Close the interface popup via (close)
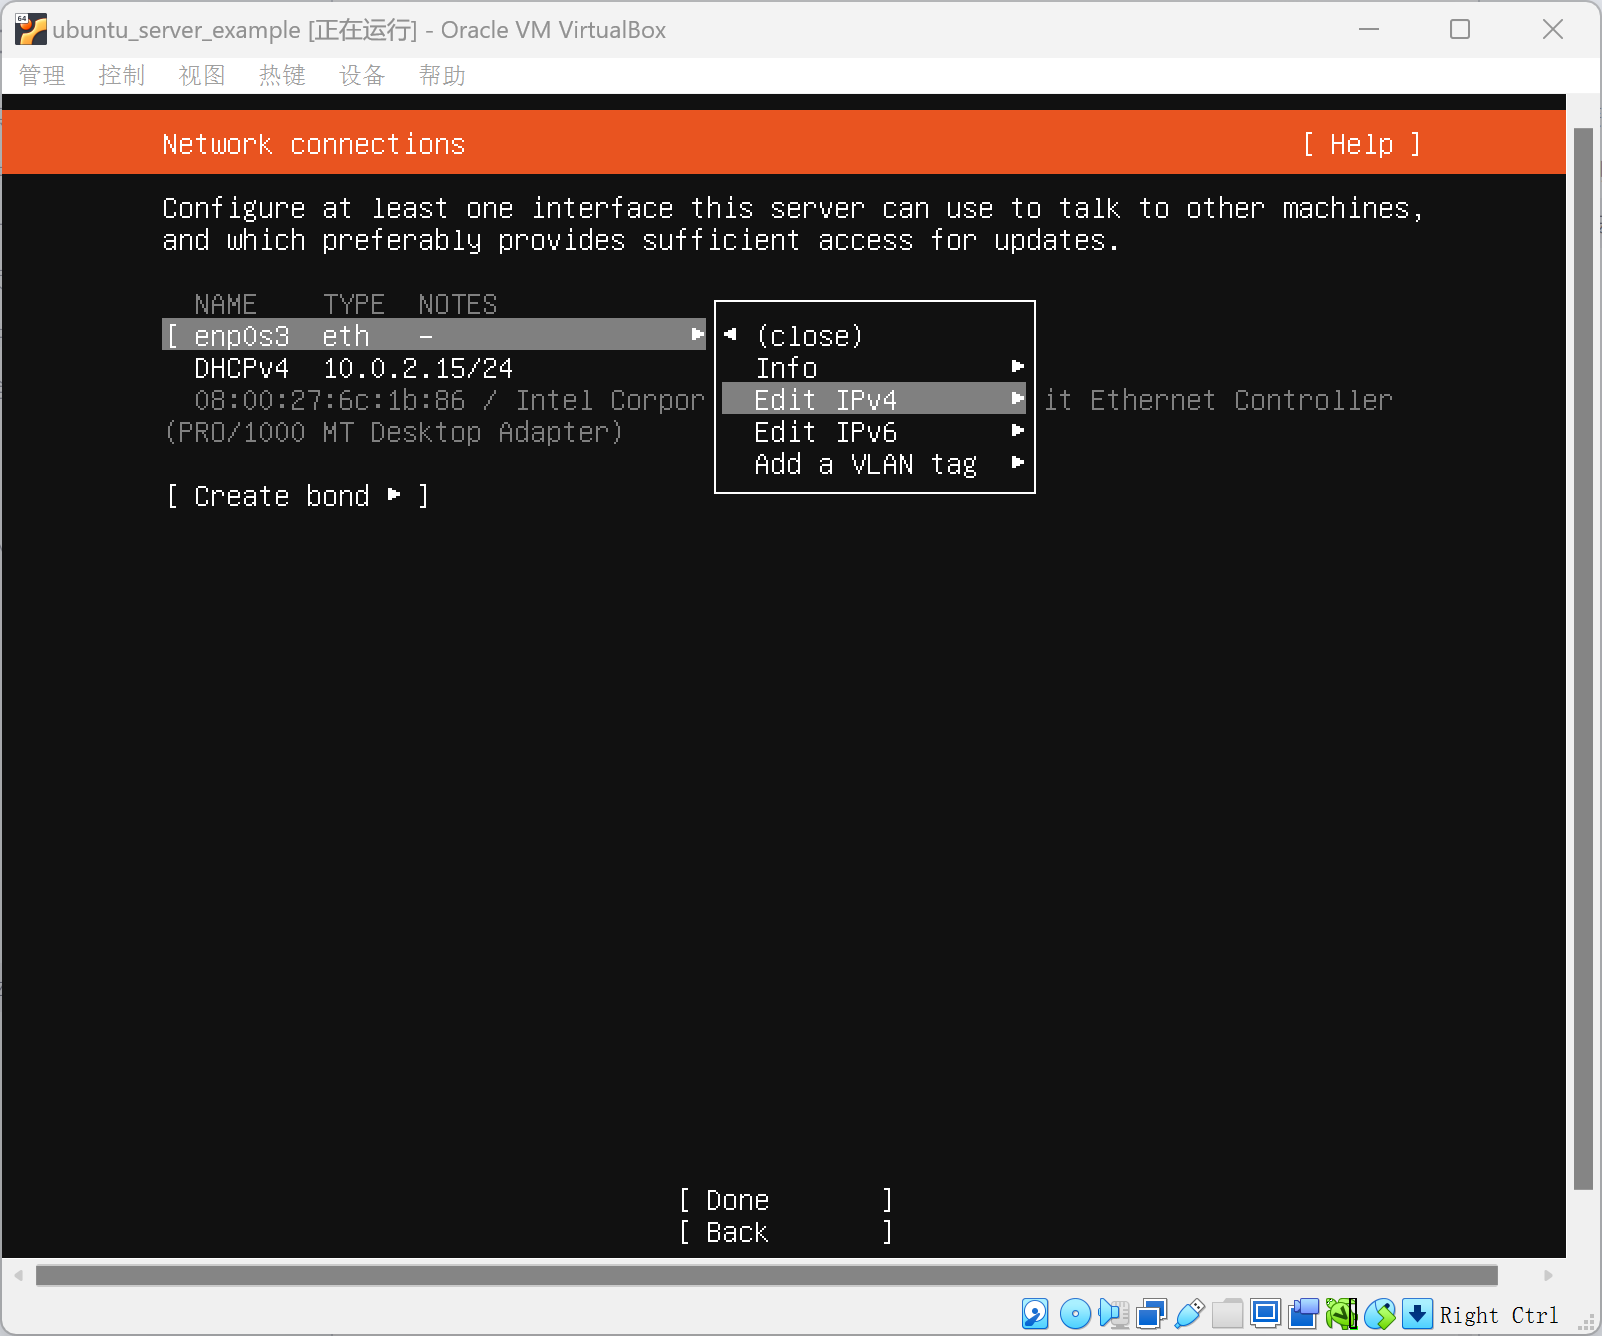This screenshot has height=1336, width=1602. [809, 336]
